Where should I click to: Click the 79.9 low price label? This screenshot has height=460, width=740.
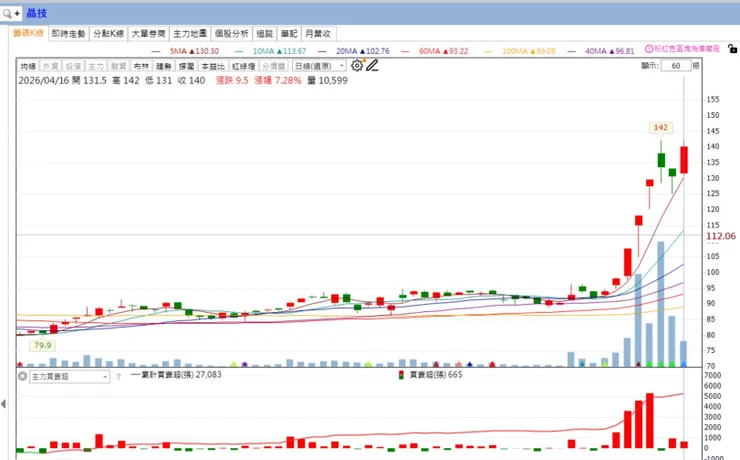(x=42, y=345)
